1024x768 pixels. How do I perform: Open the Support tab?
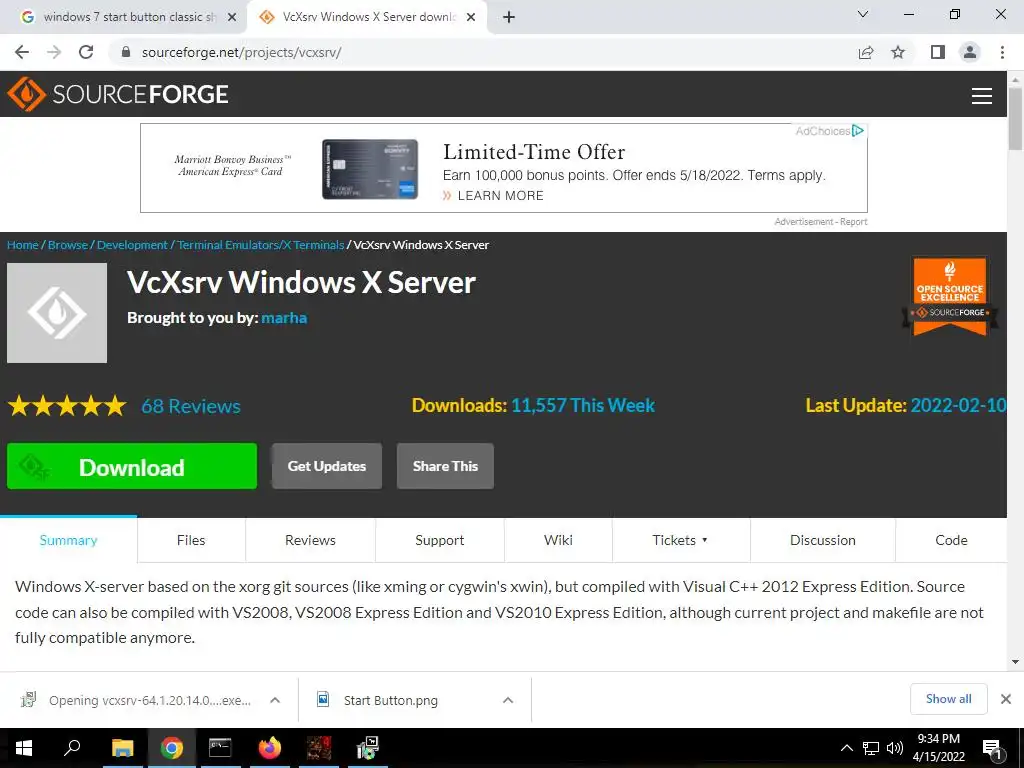(440, 540)
